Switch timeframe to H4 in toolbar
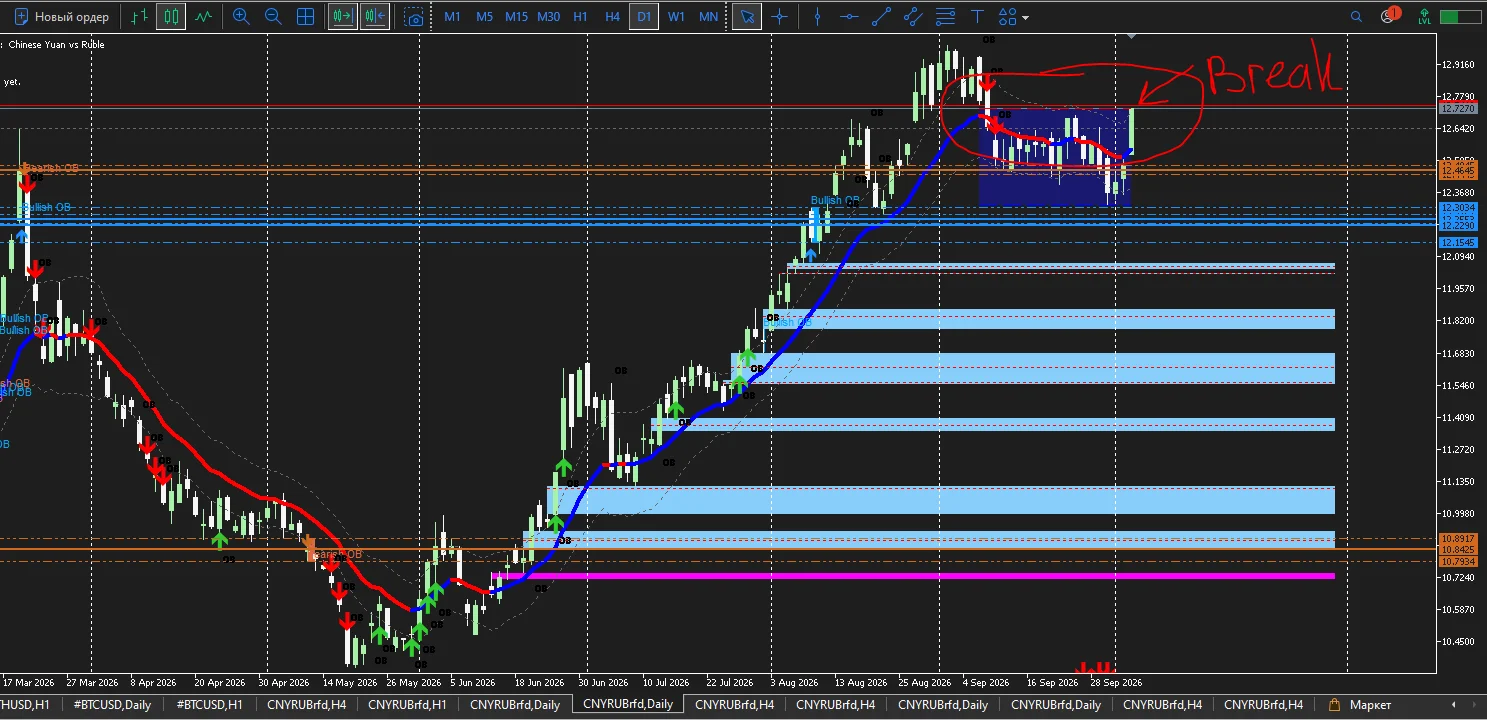Screen dimensions: 1487x720 point(612,17)
